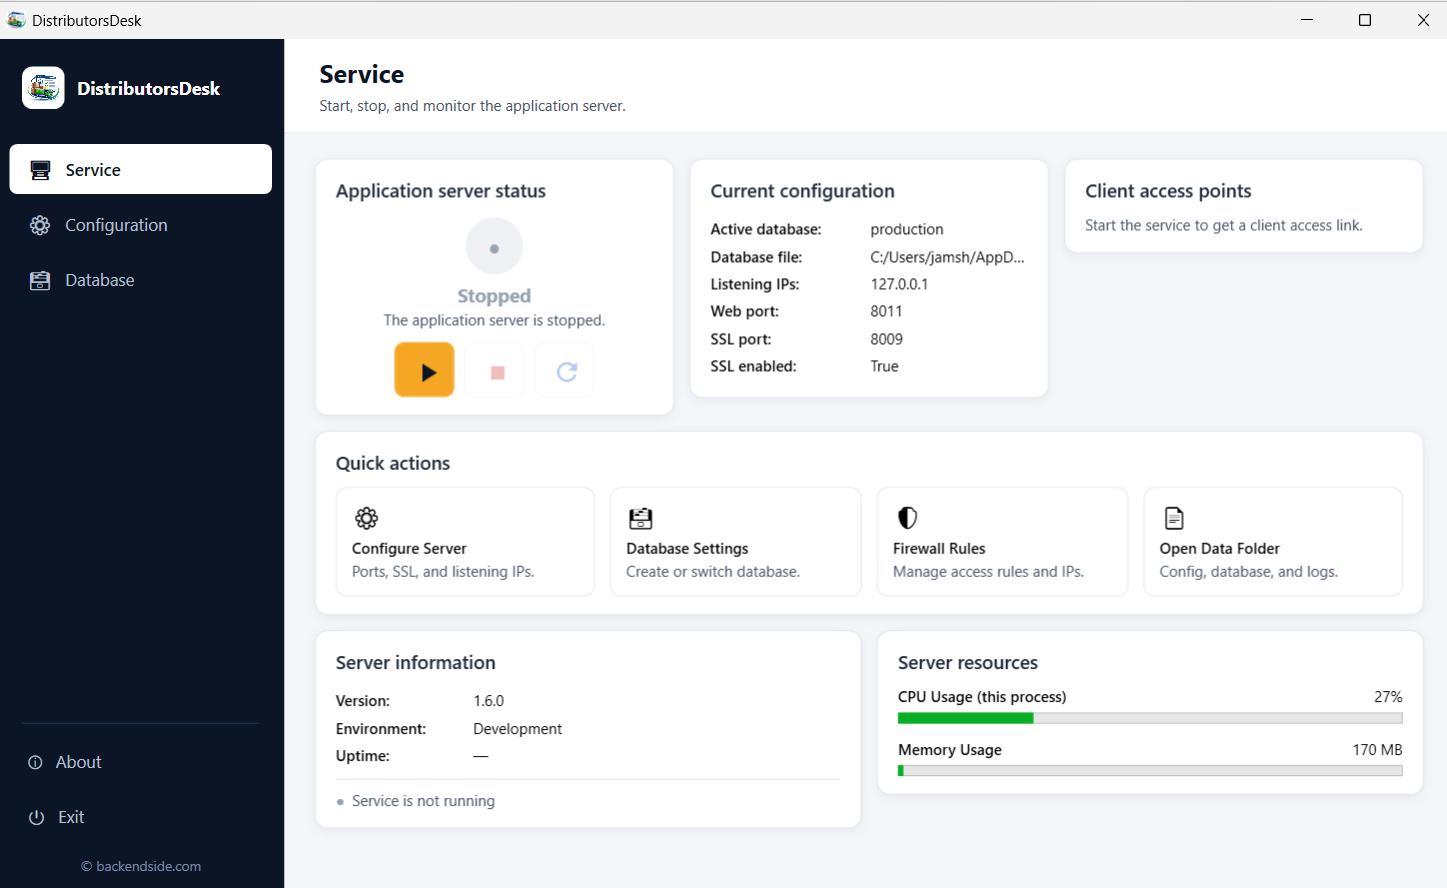This screenshot has height=888, width=1447.
Task: Open the Configure Server quick action
Action: (x=465, y=542)
